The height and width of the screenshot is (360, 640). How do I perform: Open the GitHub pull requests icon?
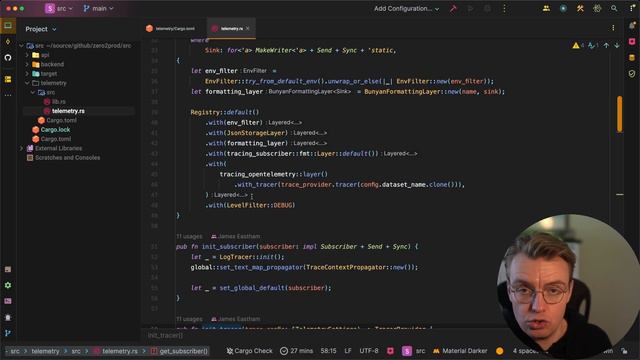pyautogui.click(x=8, y=58)
